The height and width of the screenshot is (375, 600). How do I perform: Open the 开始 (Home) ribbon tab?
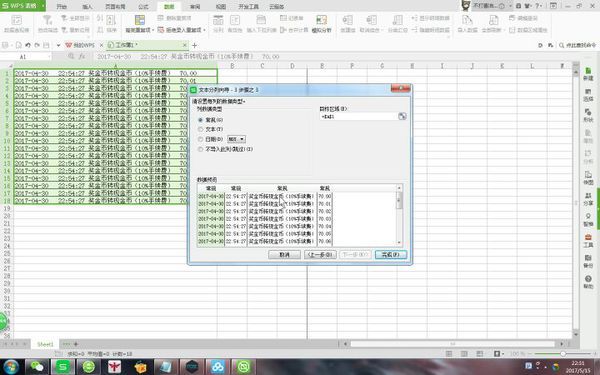pos(62,7)
